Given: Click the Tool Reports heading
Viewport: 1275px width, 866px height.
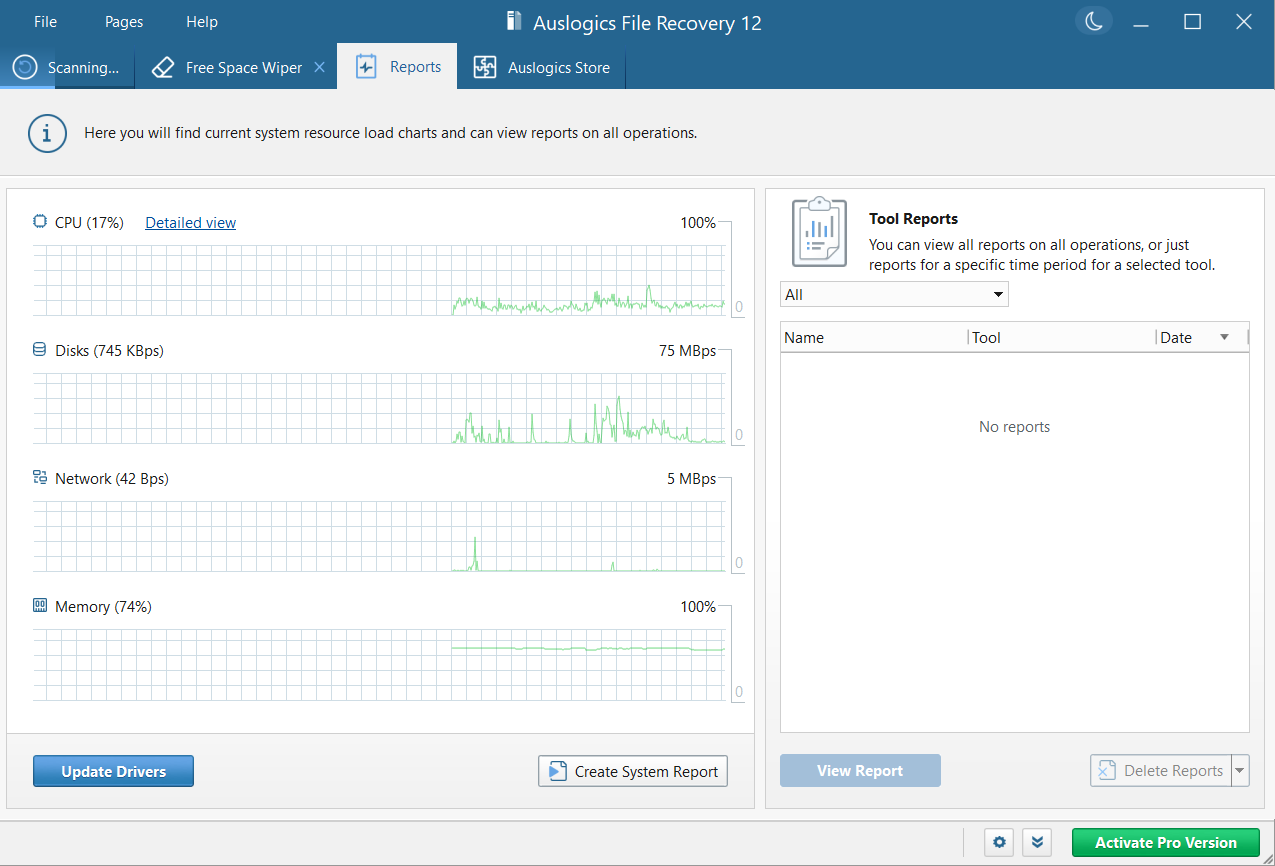Looking at the screenshot, I should pos(913,219).
